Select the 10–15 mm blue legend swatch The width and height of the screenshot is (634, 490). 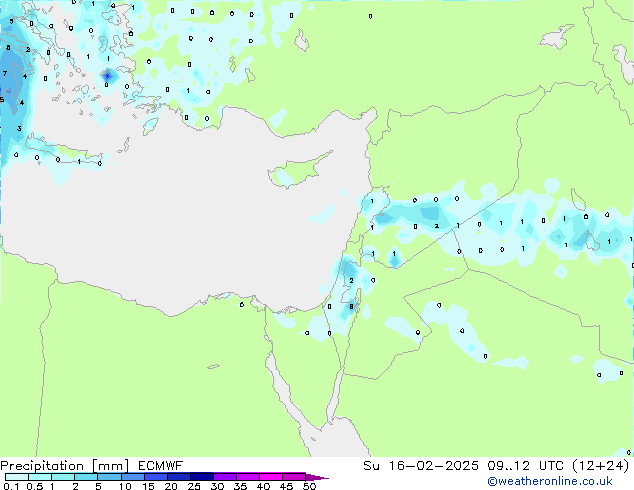pos(132,477)
